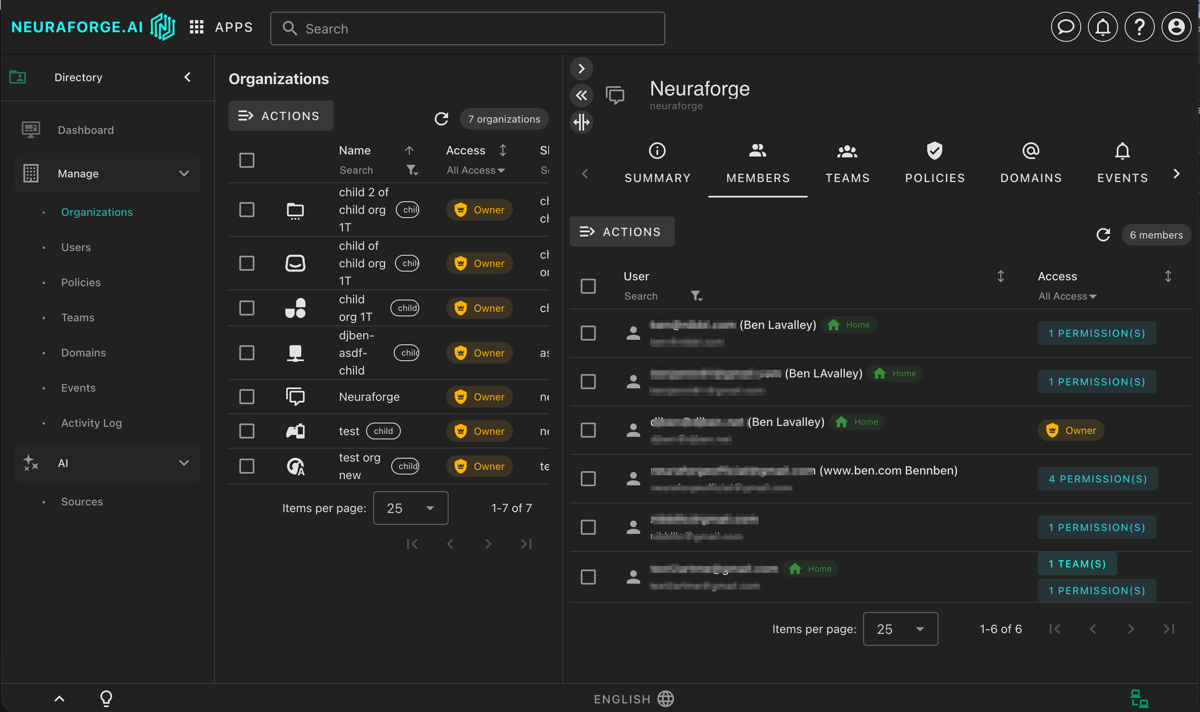
Task: Check the member row with Owner access
Action: pyautogui.click(x=588, y=430)
